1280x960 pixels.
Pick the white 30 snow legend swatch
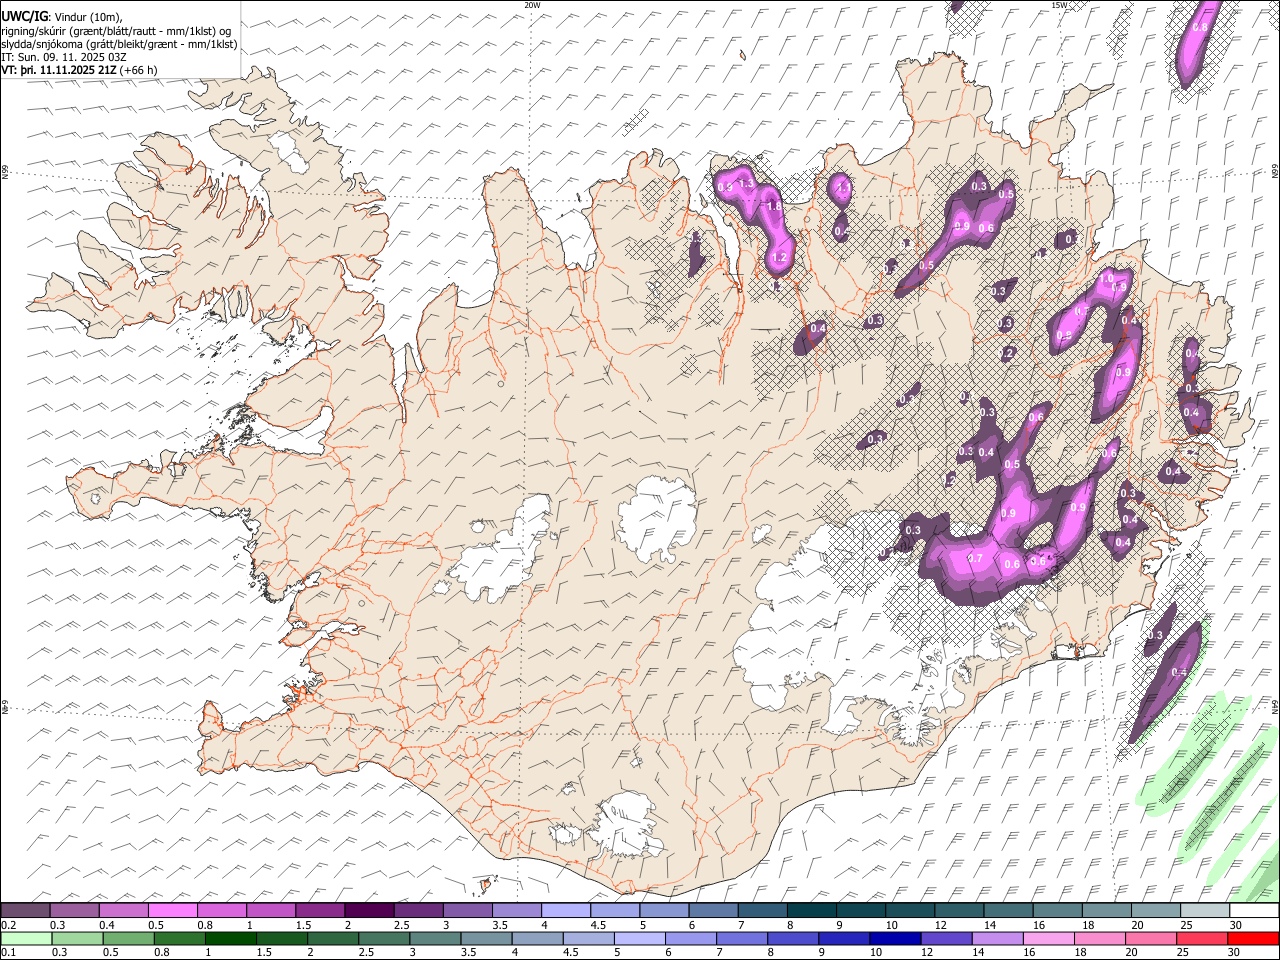coord(1254,911)
